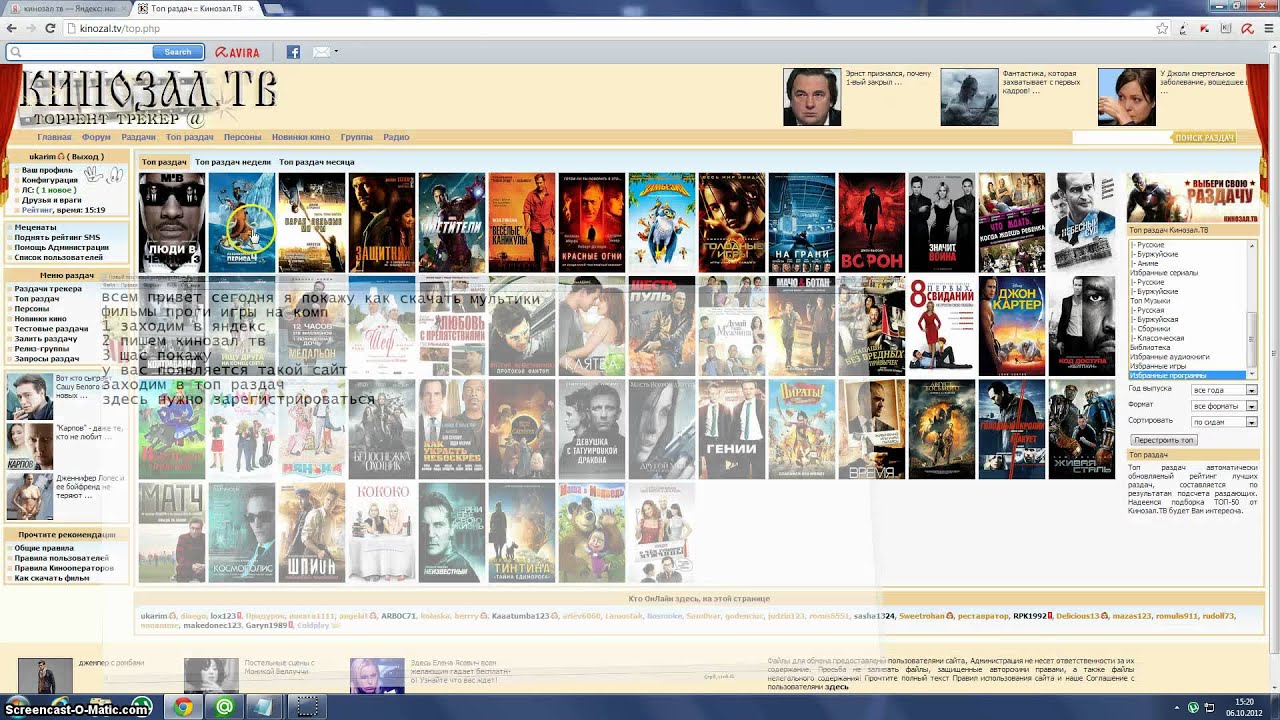The image size is (1280, 720).
Task: Switch to Топ раздач месяца tab
Action: click(316, 162)
